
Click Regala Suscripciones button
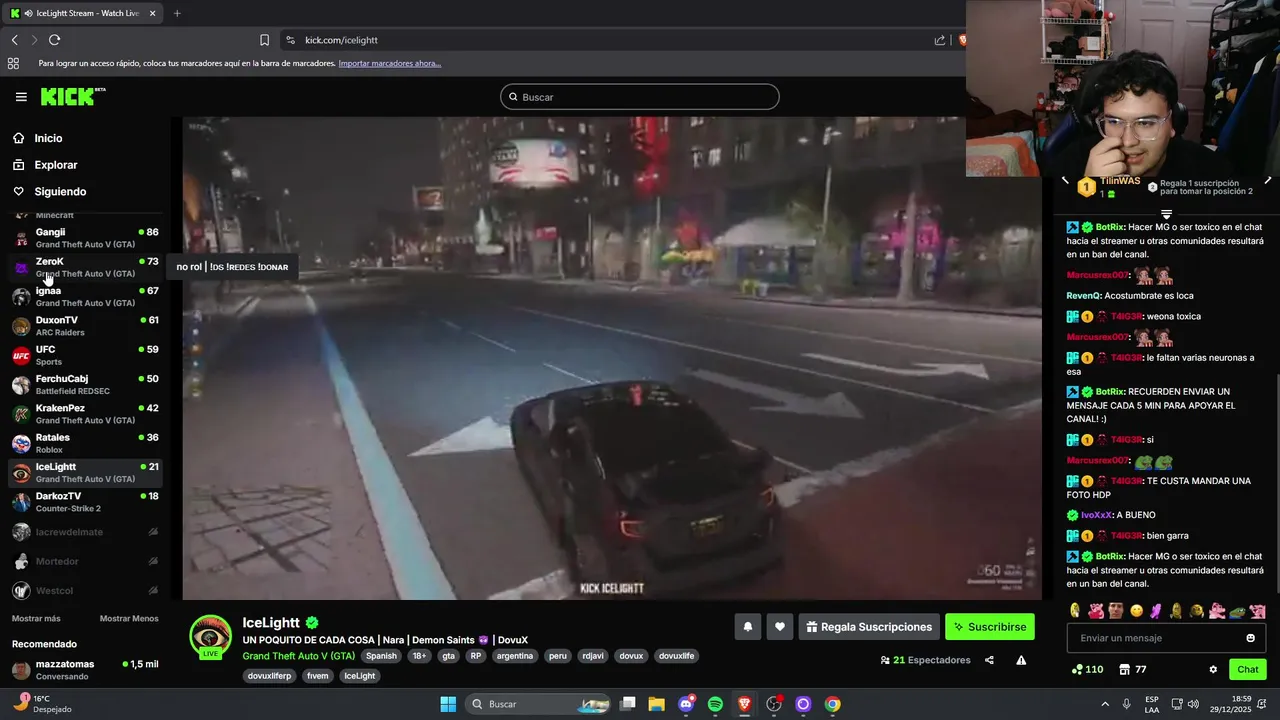(x=869, y=627)
